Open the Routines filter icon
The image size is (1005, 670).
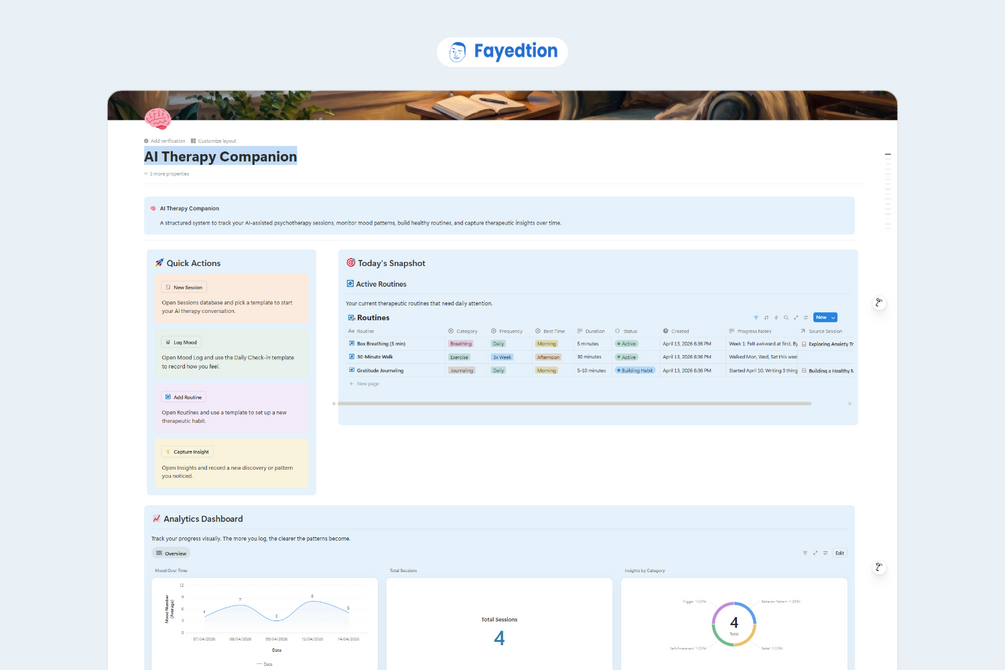click(x=756, y=317)
